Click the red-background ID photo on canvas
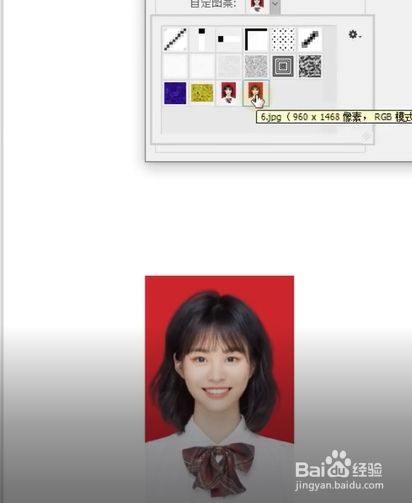Image resolution: width=412 pixels, height=503 pixels. coord(219,388)
